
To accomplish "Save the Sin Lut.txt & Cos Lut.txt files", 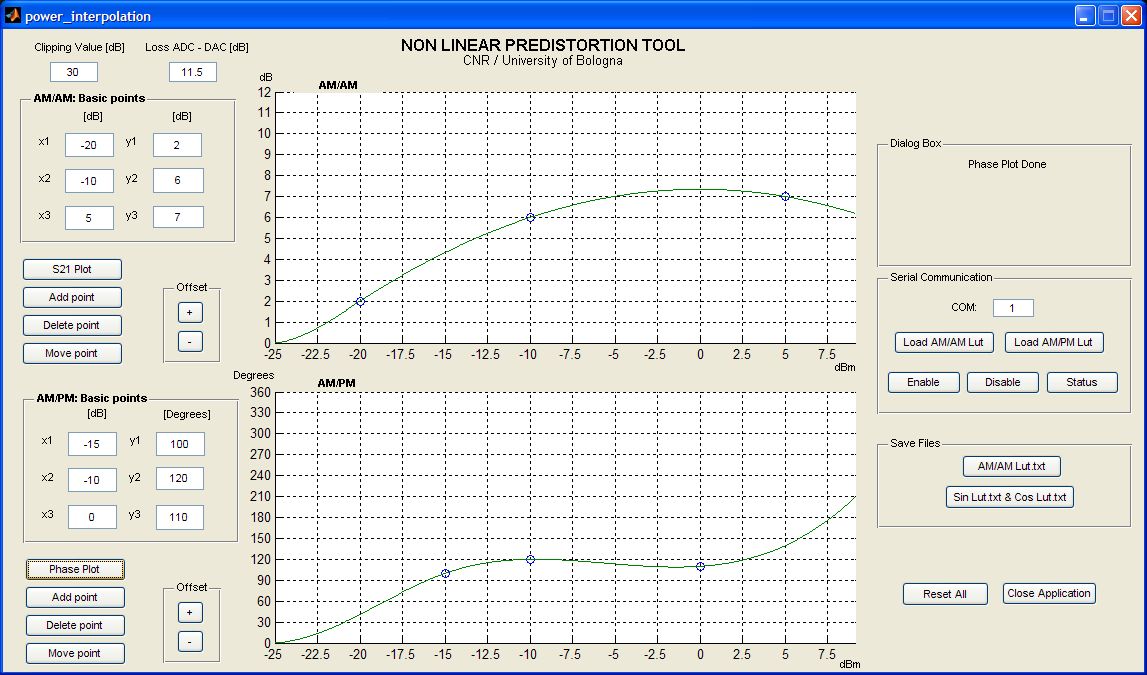I will pos(1009,497).
